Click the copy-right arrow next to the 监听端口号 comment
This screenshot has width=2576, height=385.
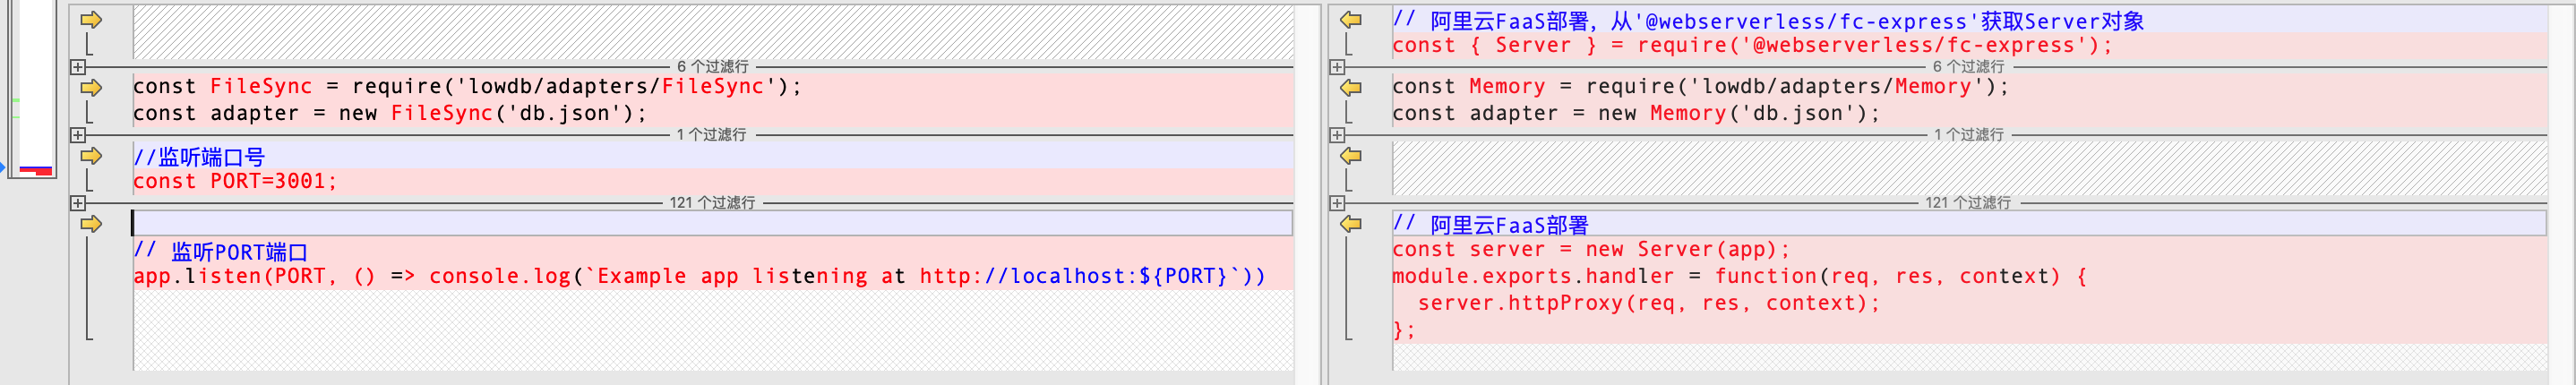click(91, 156)
